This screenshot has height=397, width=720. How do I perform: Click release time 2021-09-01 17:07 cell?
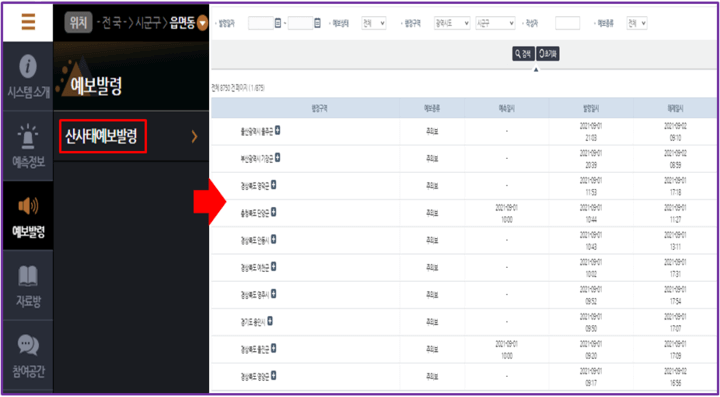pos(675,322)
